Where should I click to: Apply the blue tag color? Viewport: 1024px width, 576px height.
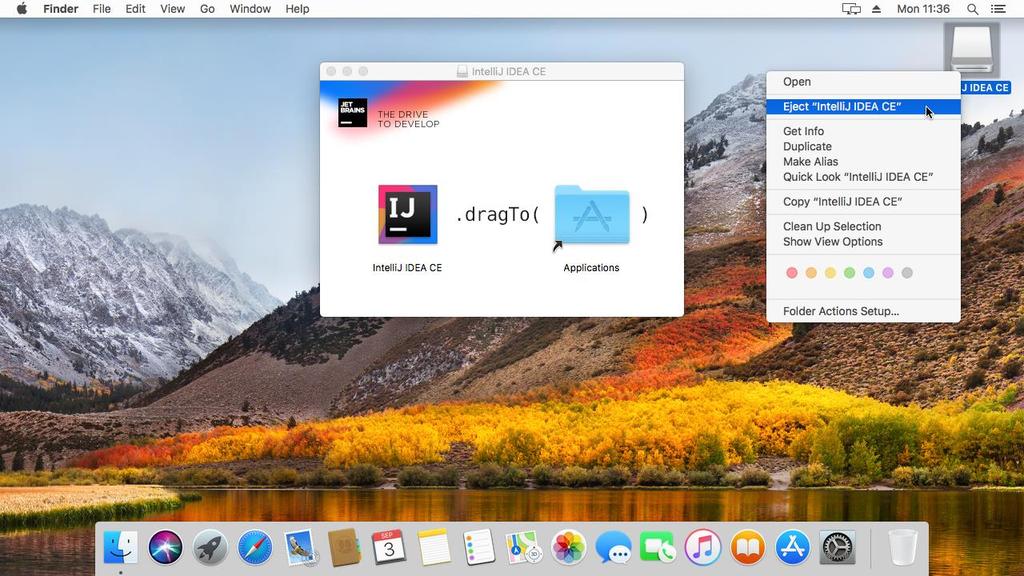click(869, 273)
